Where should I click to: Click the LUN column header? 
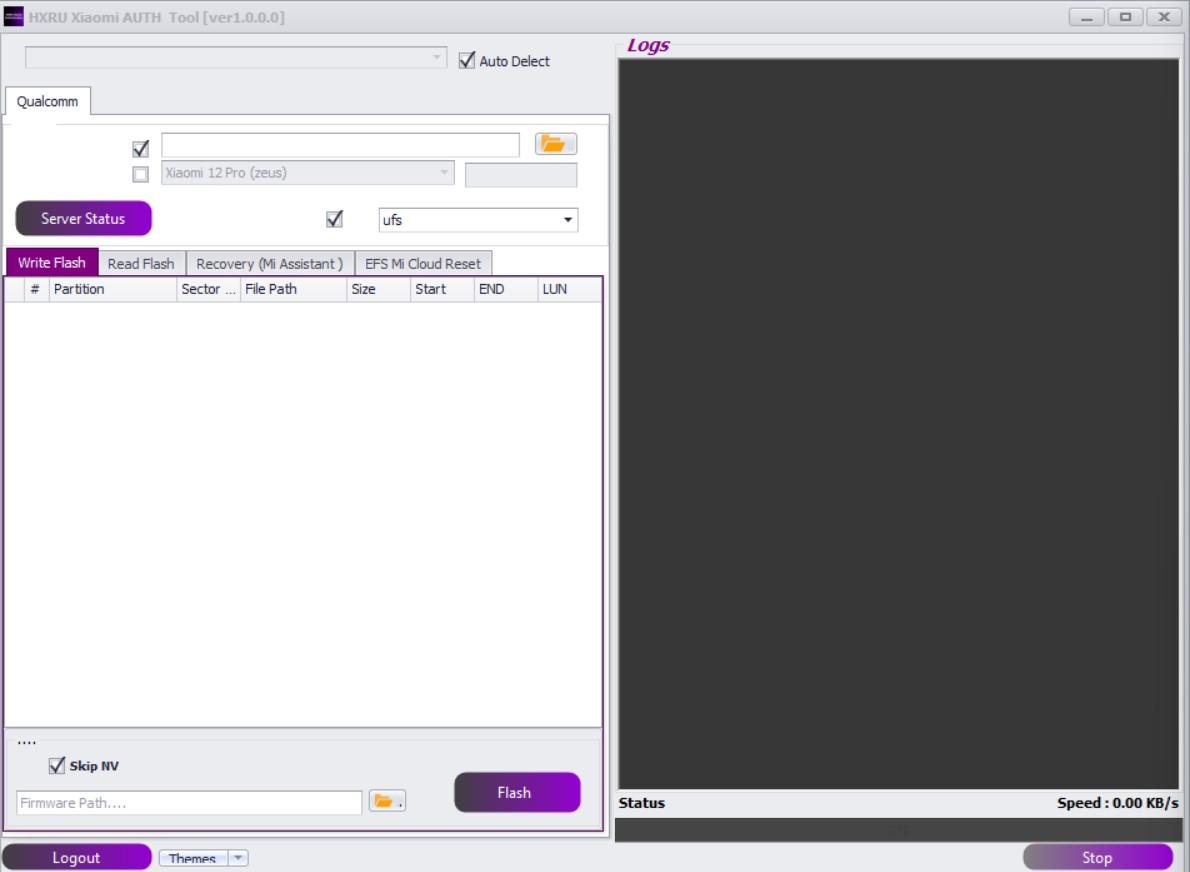click(569, 289)
